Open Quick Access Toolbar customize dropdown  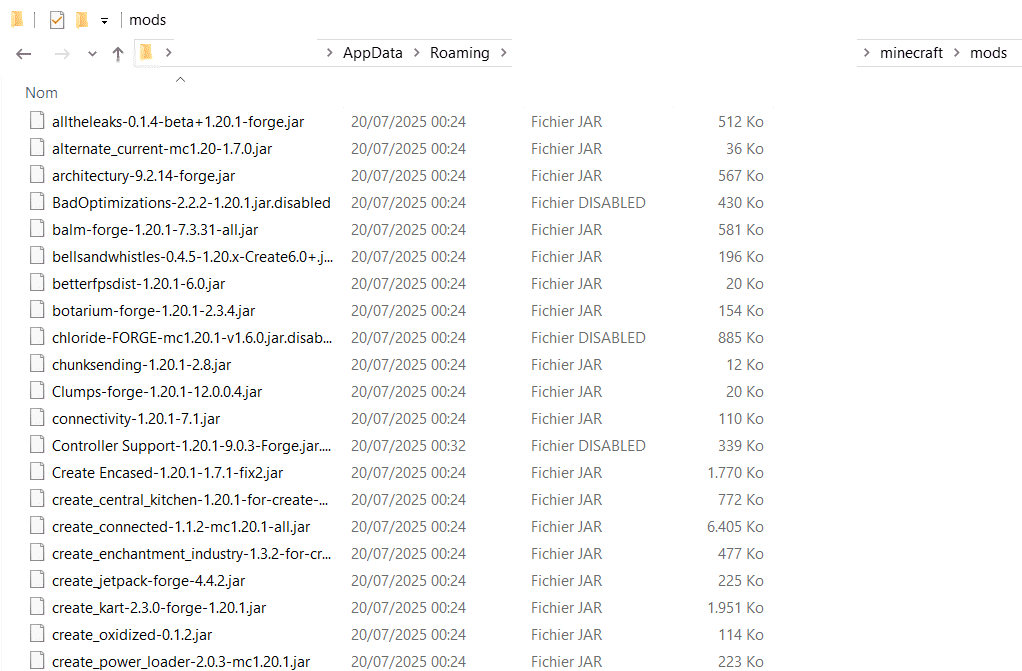[104, 22]
